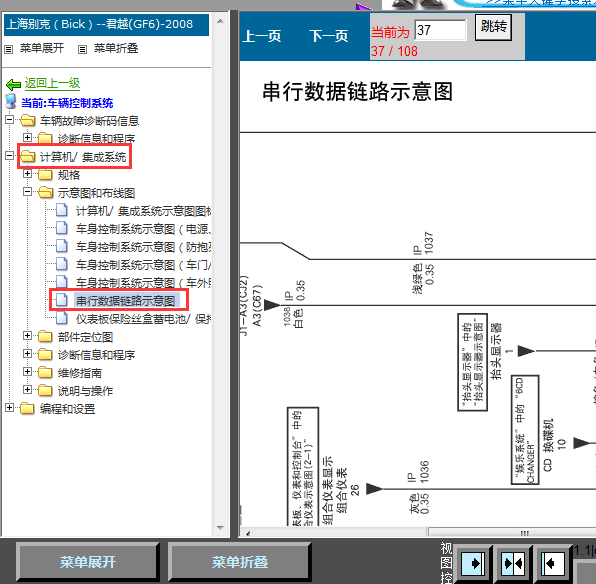Open 车身控制系统示意图 (车外 document
Image resolution: width=596 pixels, height=584 pixels.
click(144, 282)
